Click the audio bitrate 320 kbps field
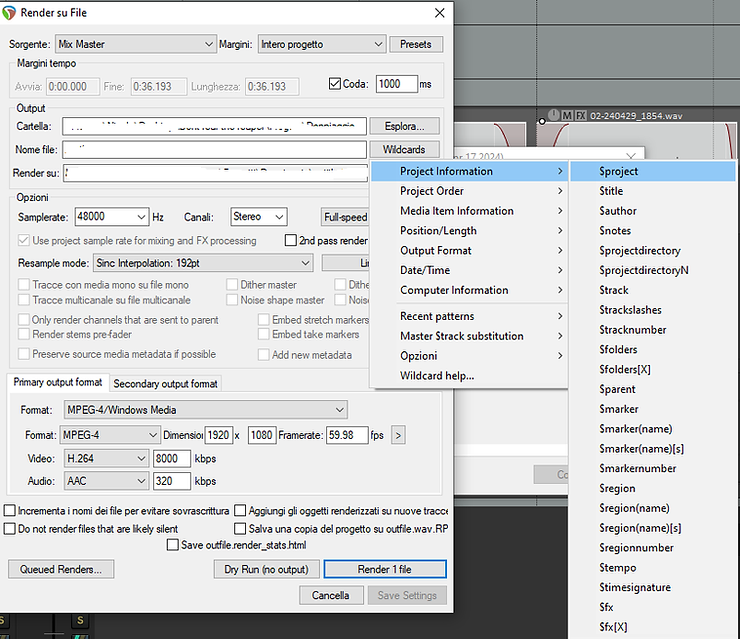Image resolution: width=740 pixels, height=639 pixels. 172,481
